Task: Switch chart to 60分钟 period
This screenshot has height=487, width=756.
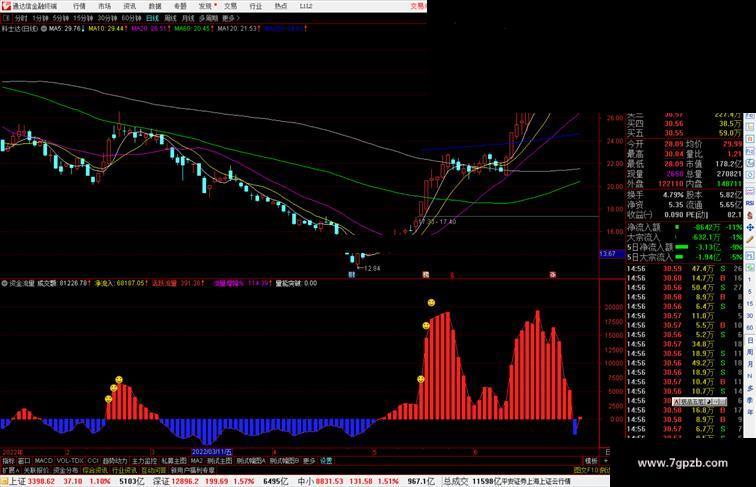Action: point(131,18)
